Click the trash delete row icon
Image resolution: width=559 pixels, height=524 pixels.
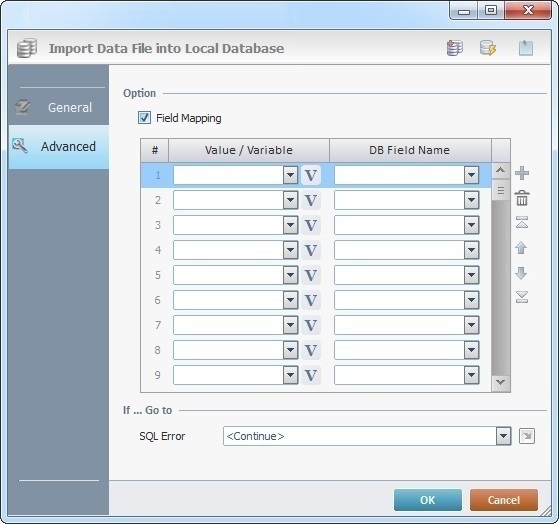point(522,198)
